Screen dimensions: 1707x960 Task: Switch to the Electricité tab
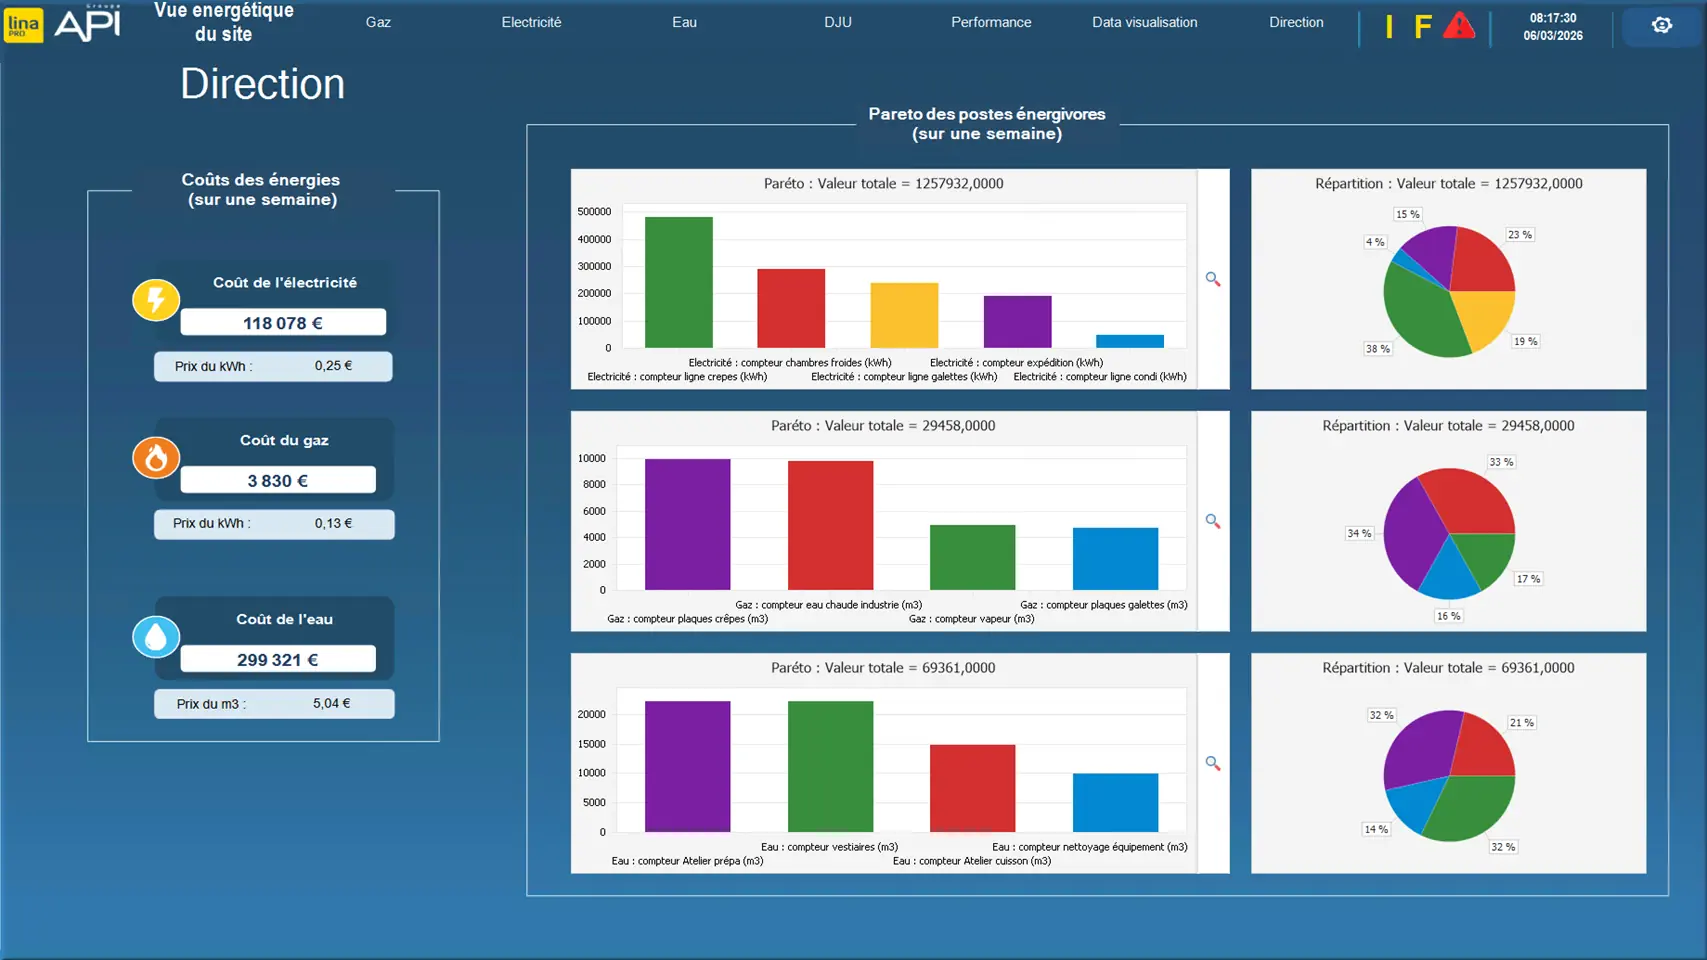(x=531, y=22)
